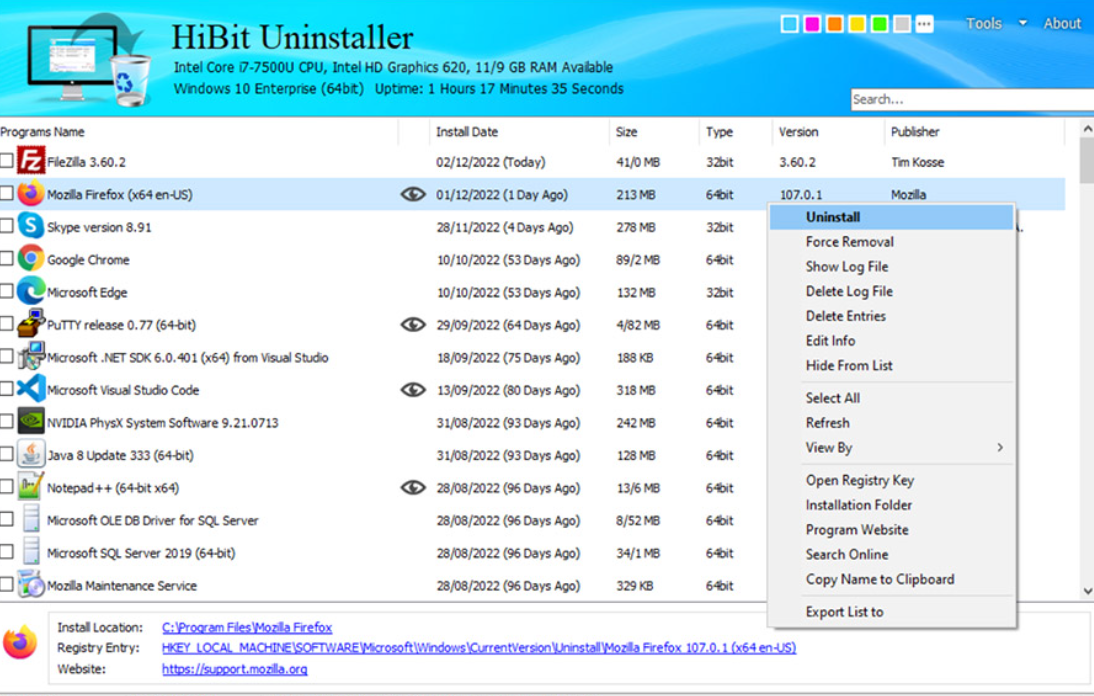Click the Firefox icon in details panel

(x=20, y=642)
